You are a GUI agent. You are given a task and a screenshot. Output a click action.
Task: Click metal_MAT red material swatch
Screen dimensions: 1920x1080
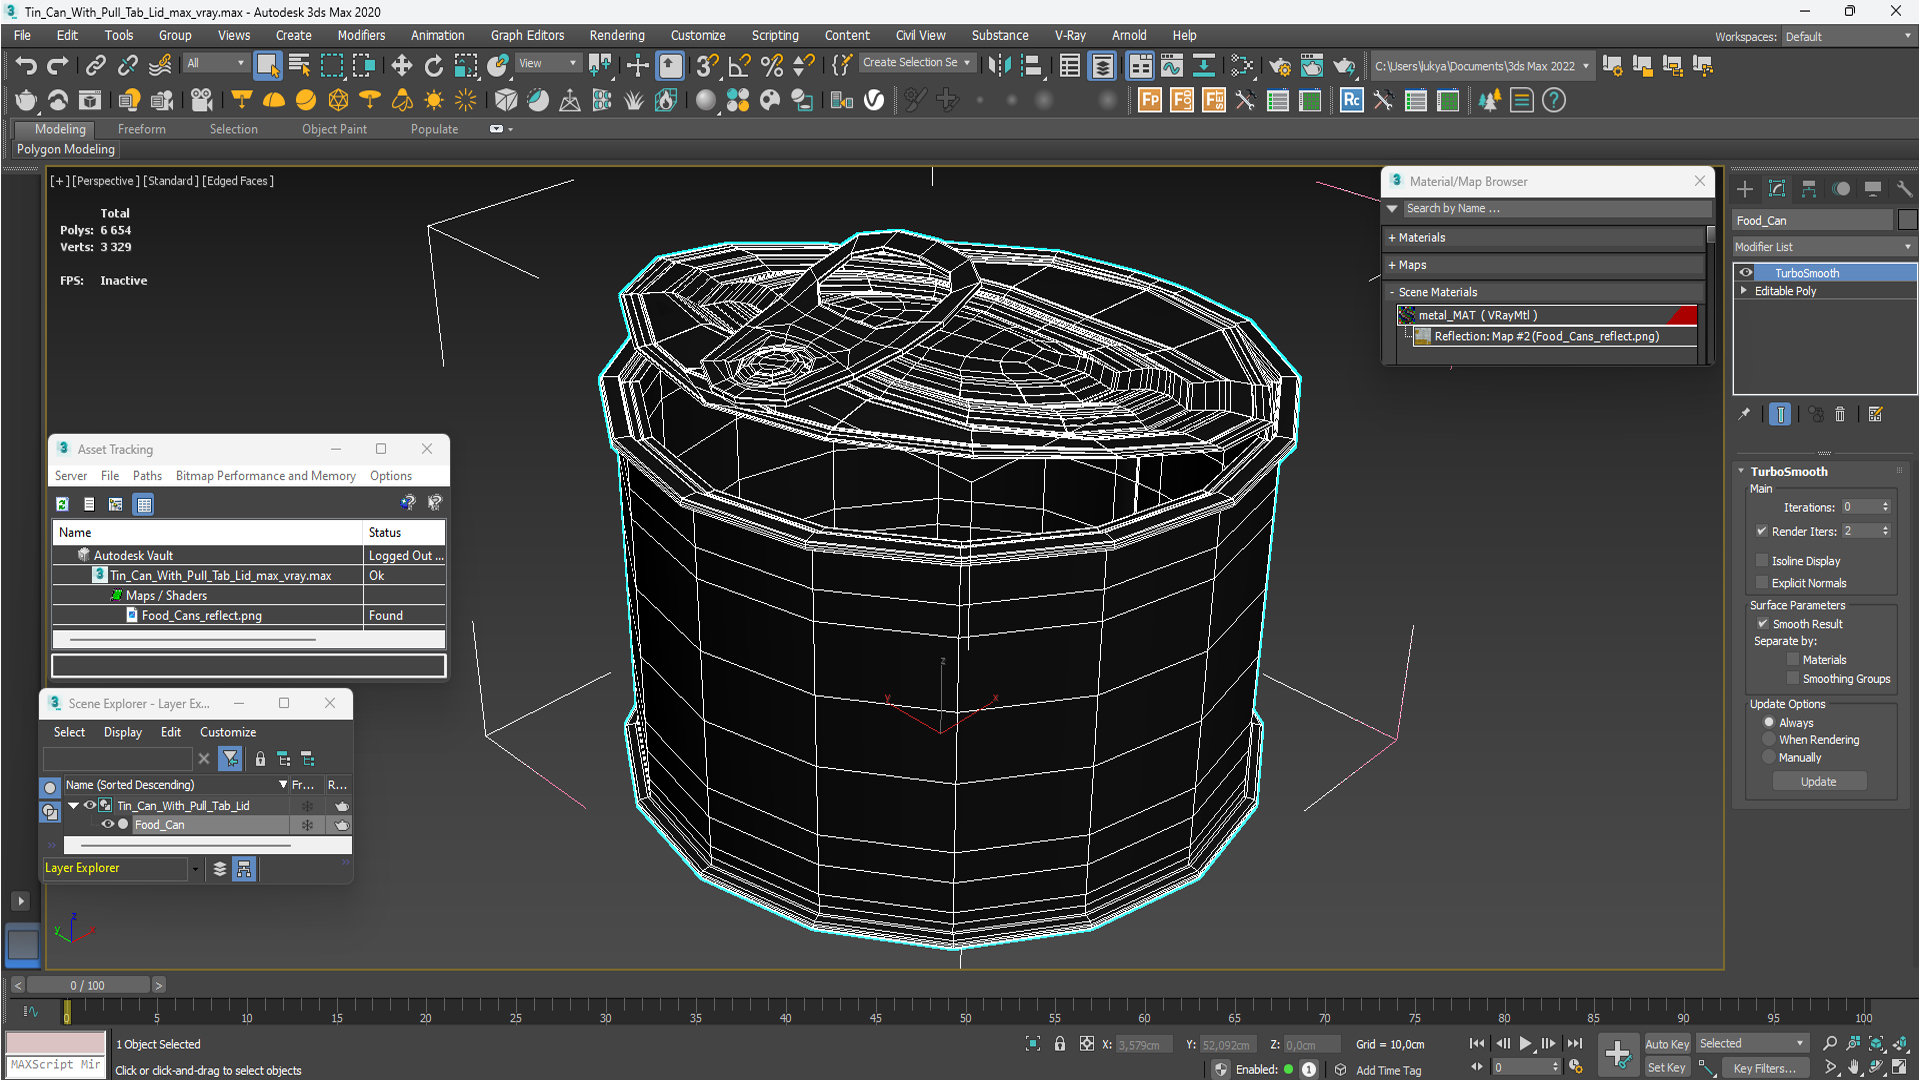click(1683, 315)
